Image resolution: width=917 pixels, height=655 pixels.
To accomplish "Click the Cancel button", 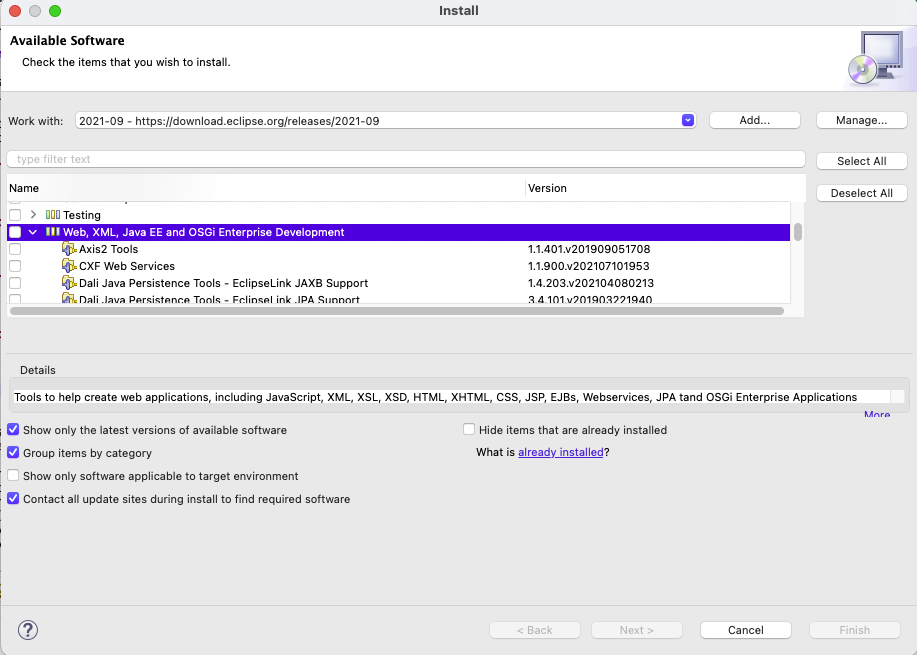I will click(746, 630).
